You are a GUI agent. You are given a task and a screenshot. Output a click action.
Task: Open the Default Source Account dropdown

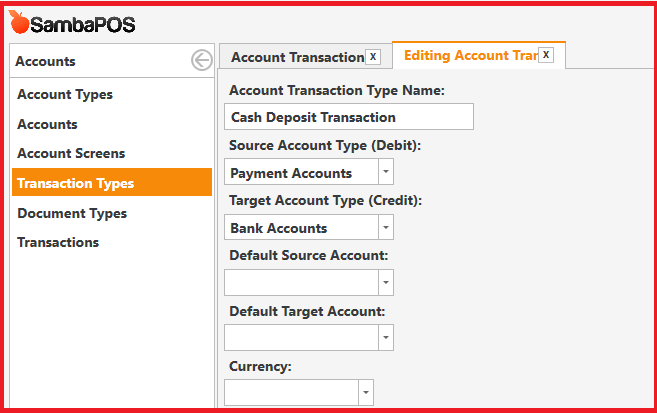[309, 282]
